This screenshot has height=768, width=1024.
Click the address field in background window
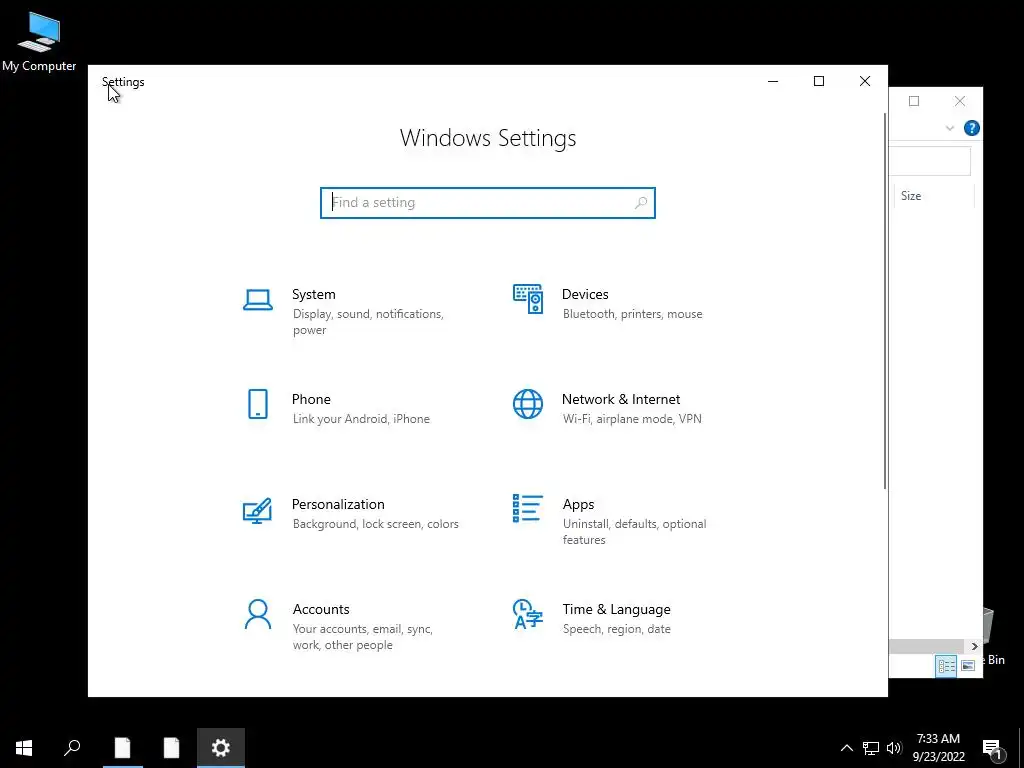coord(930,161)
